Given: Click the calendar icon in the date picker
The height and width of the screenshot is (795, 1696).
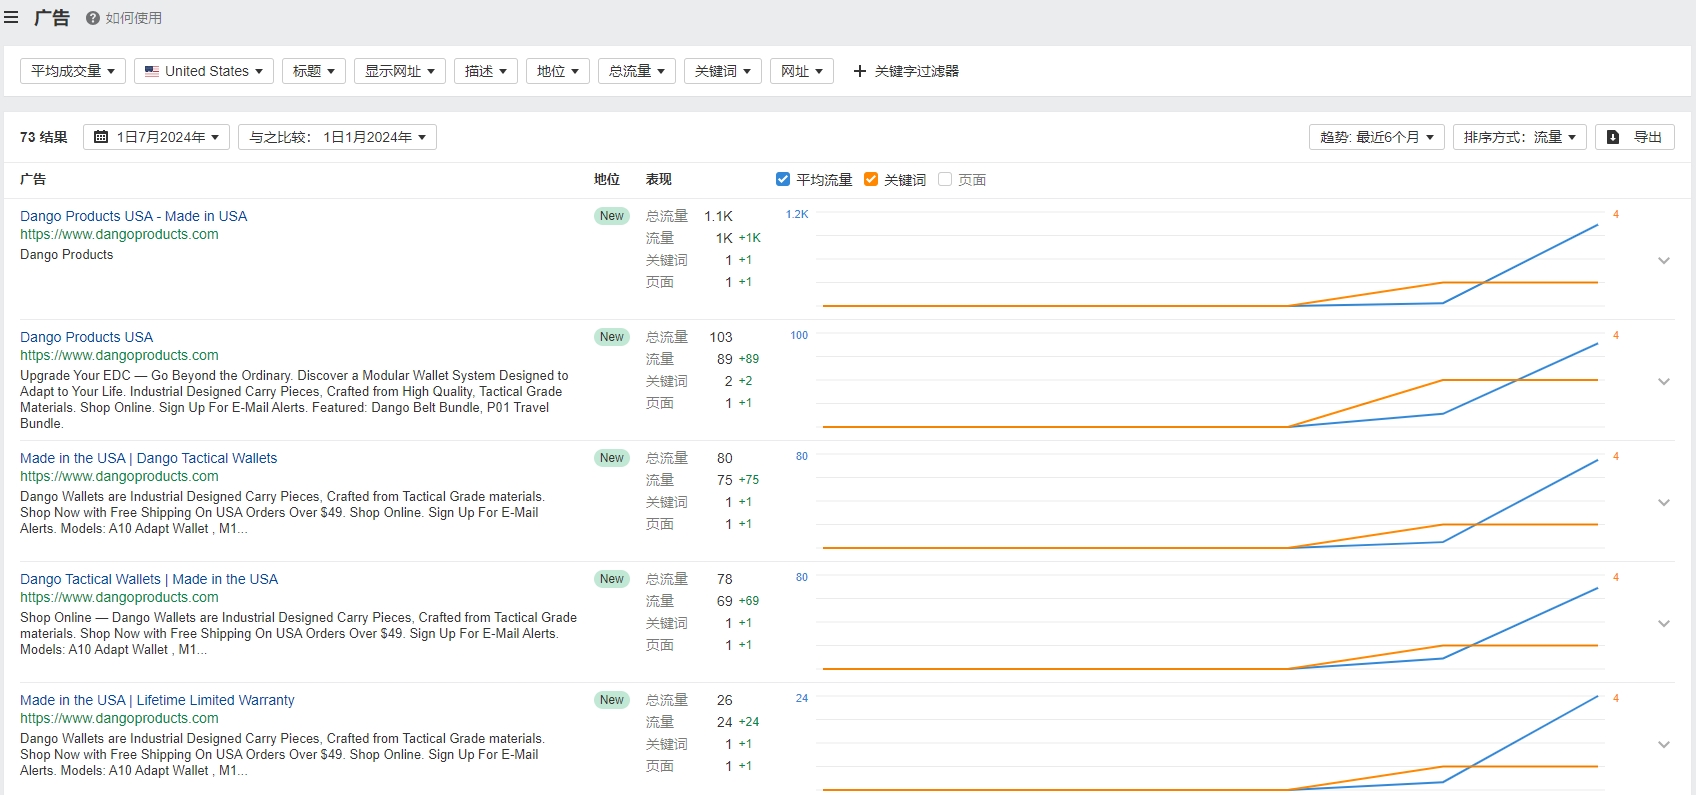Looking at the screenshot, I should coord(101,137).
